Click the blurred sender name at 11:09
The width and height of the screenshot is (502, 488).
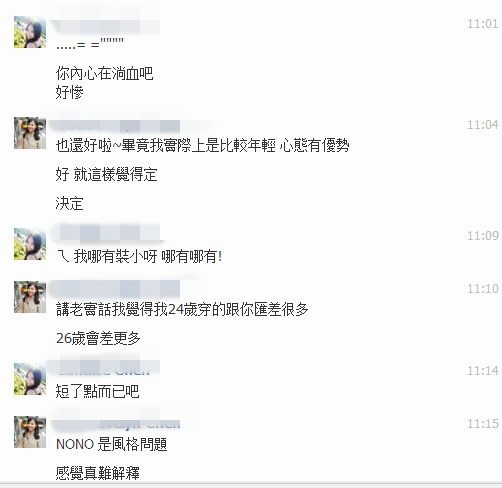pos(107,232)
